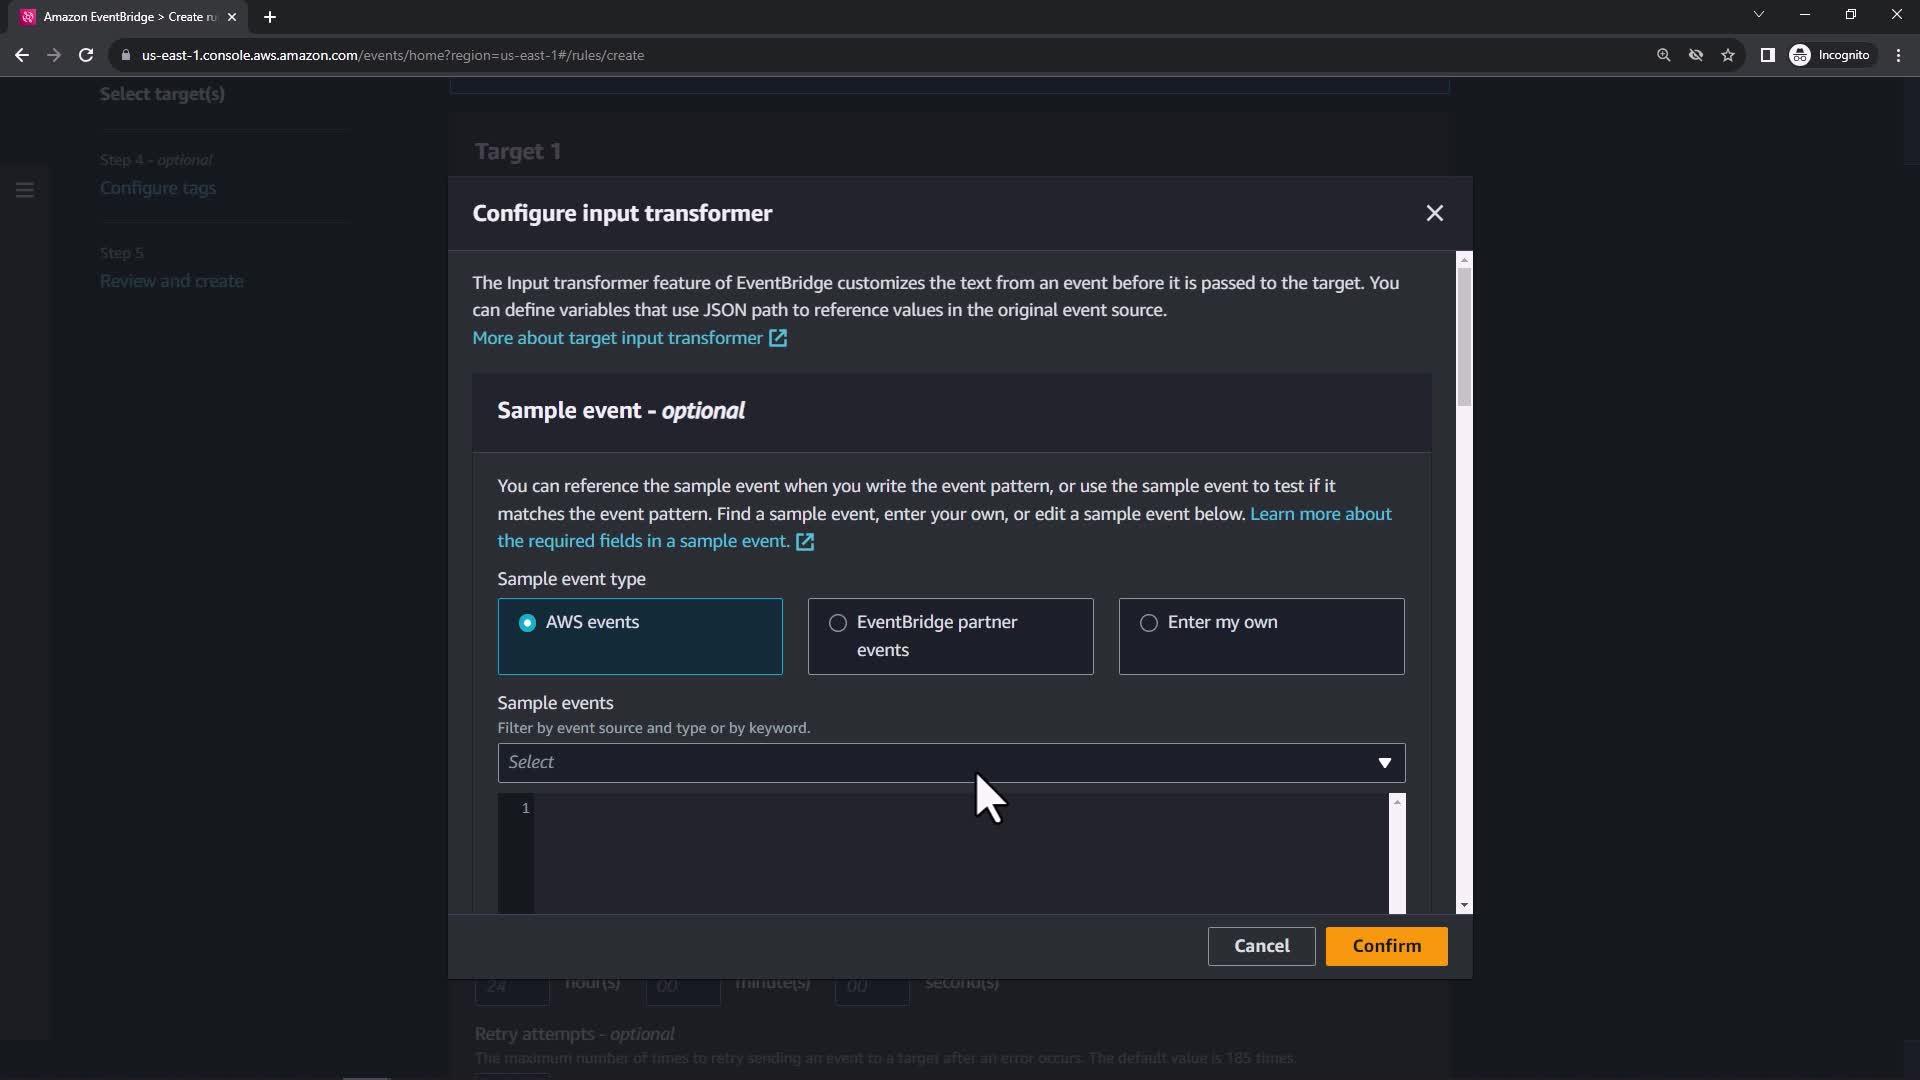Select the AWS events radio option
This screenshot has width=1920, height=1080.
click(527, 623)
